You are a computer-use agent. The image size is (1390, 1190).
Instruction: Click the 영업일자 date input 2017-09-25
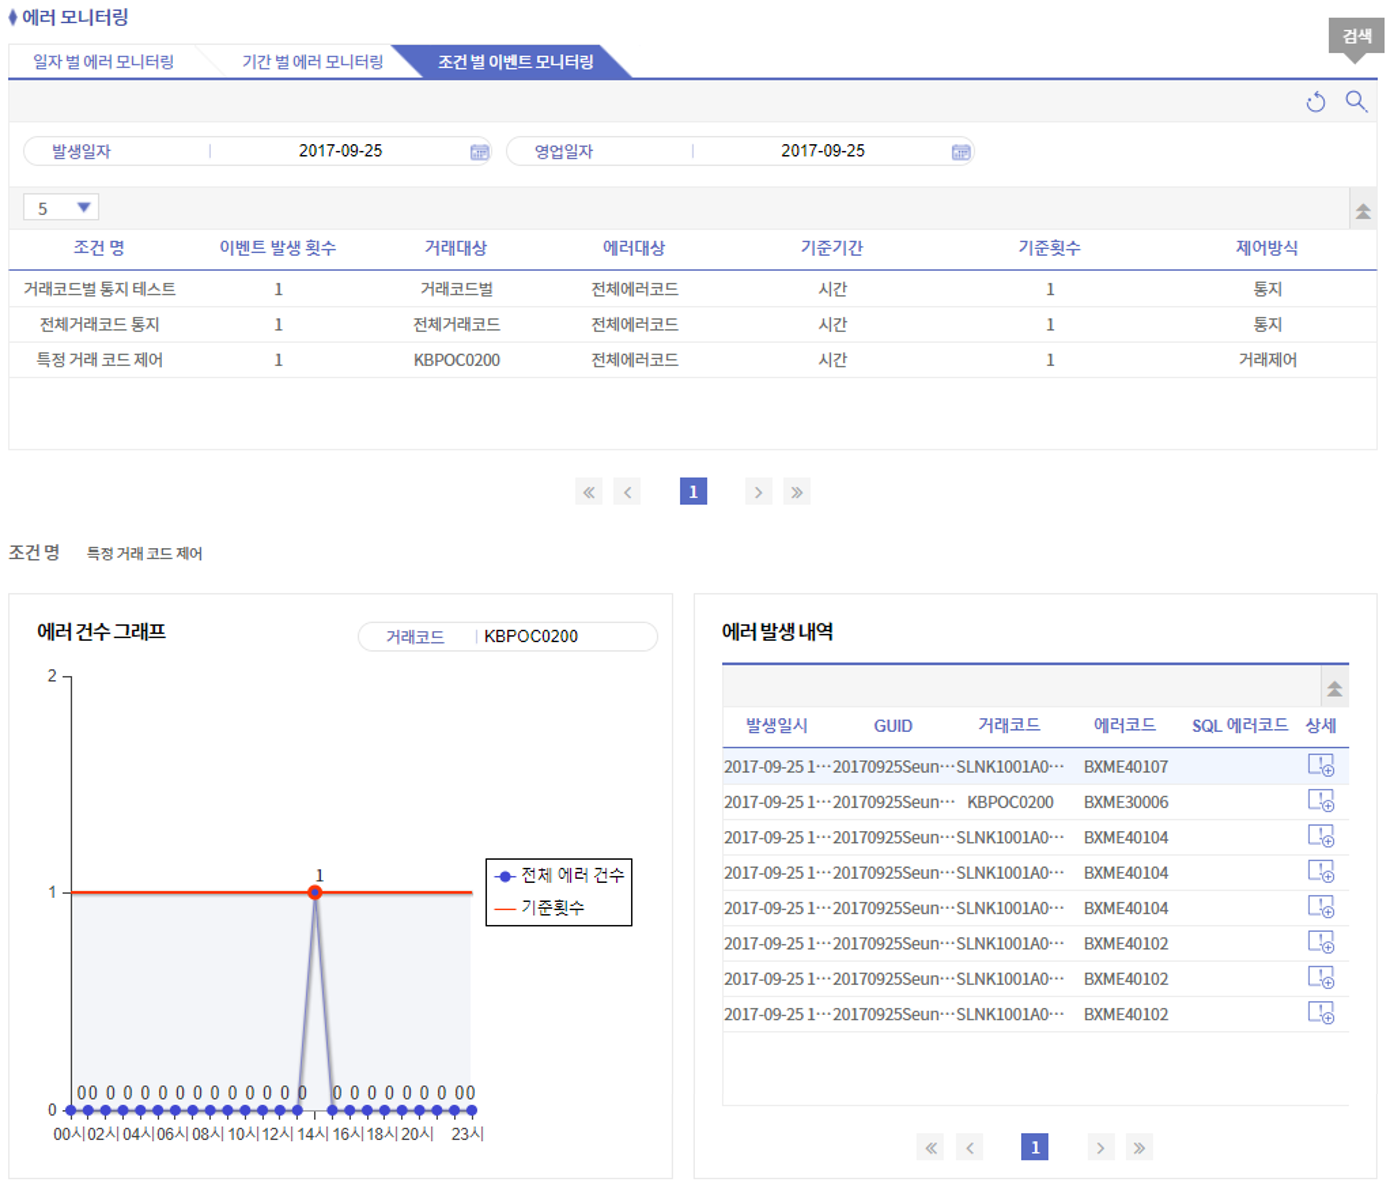point(822,151)
